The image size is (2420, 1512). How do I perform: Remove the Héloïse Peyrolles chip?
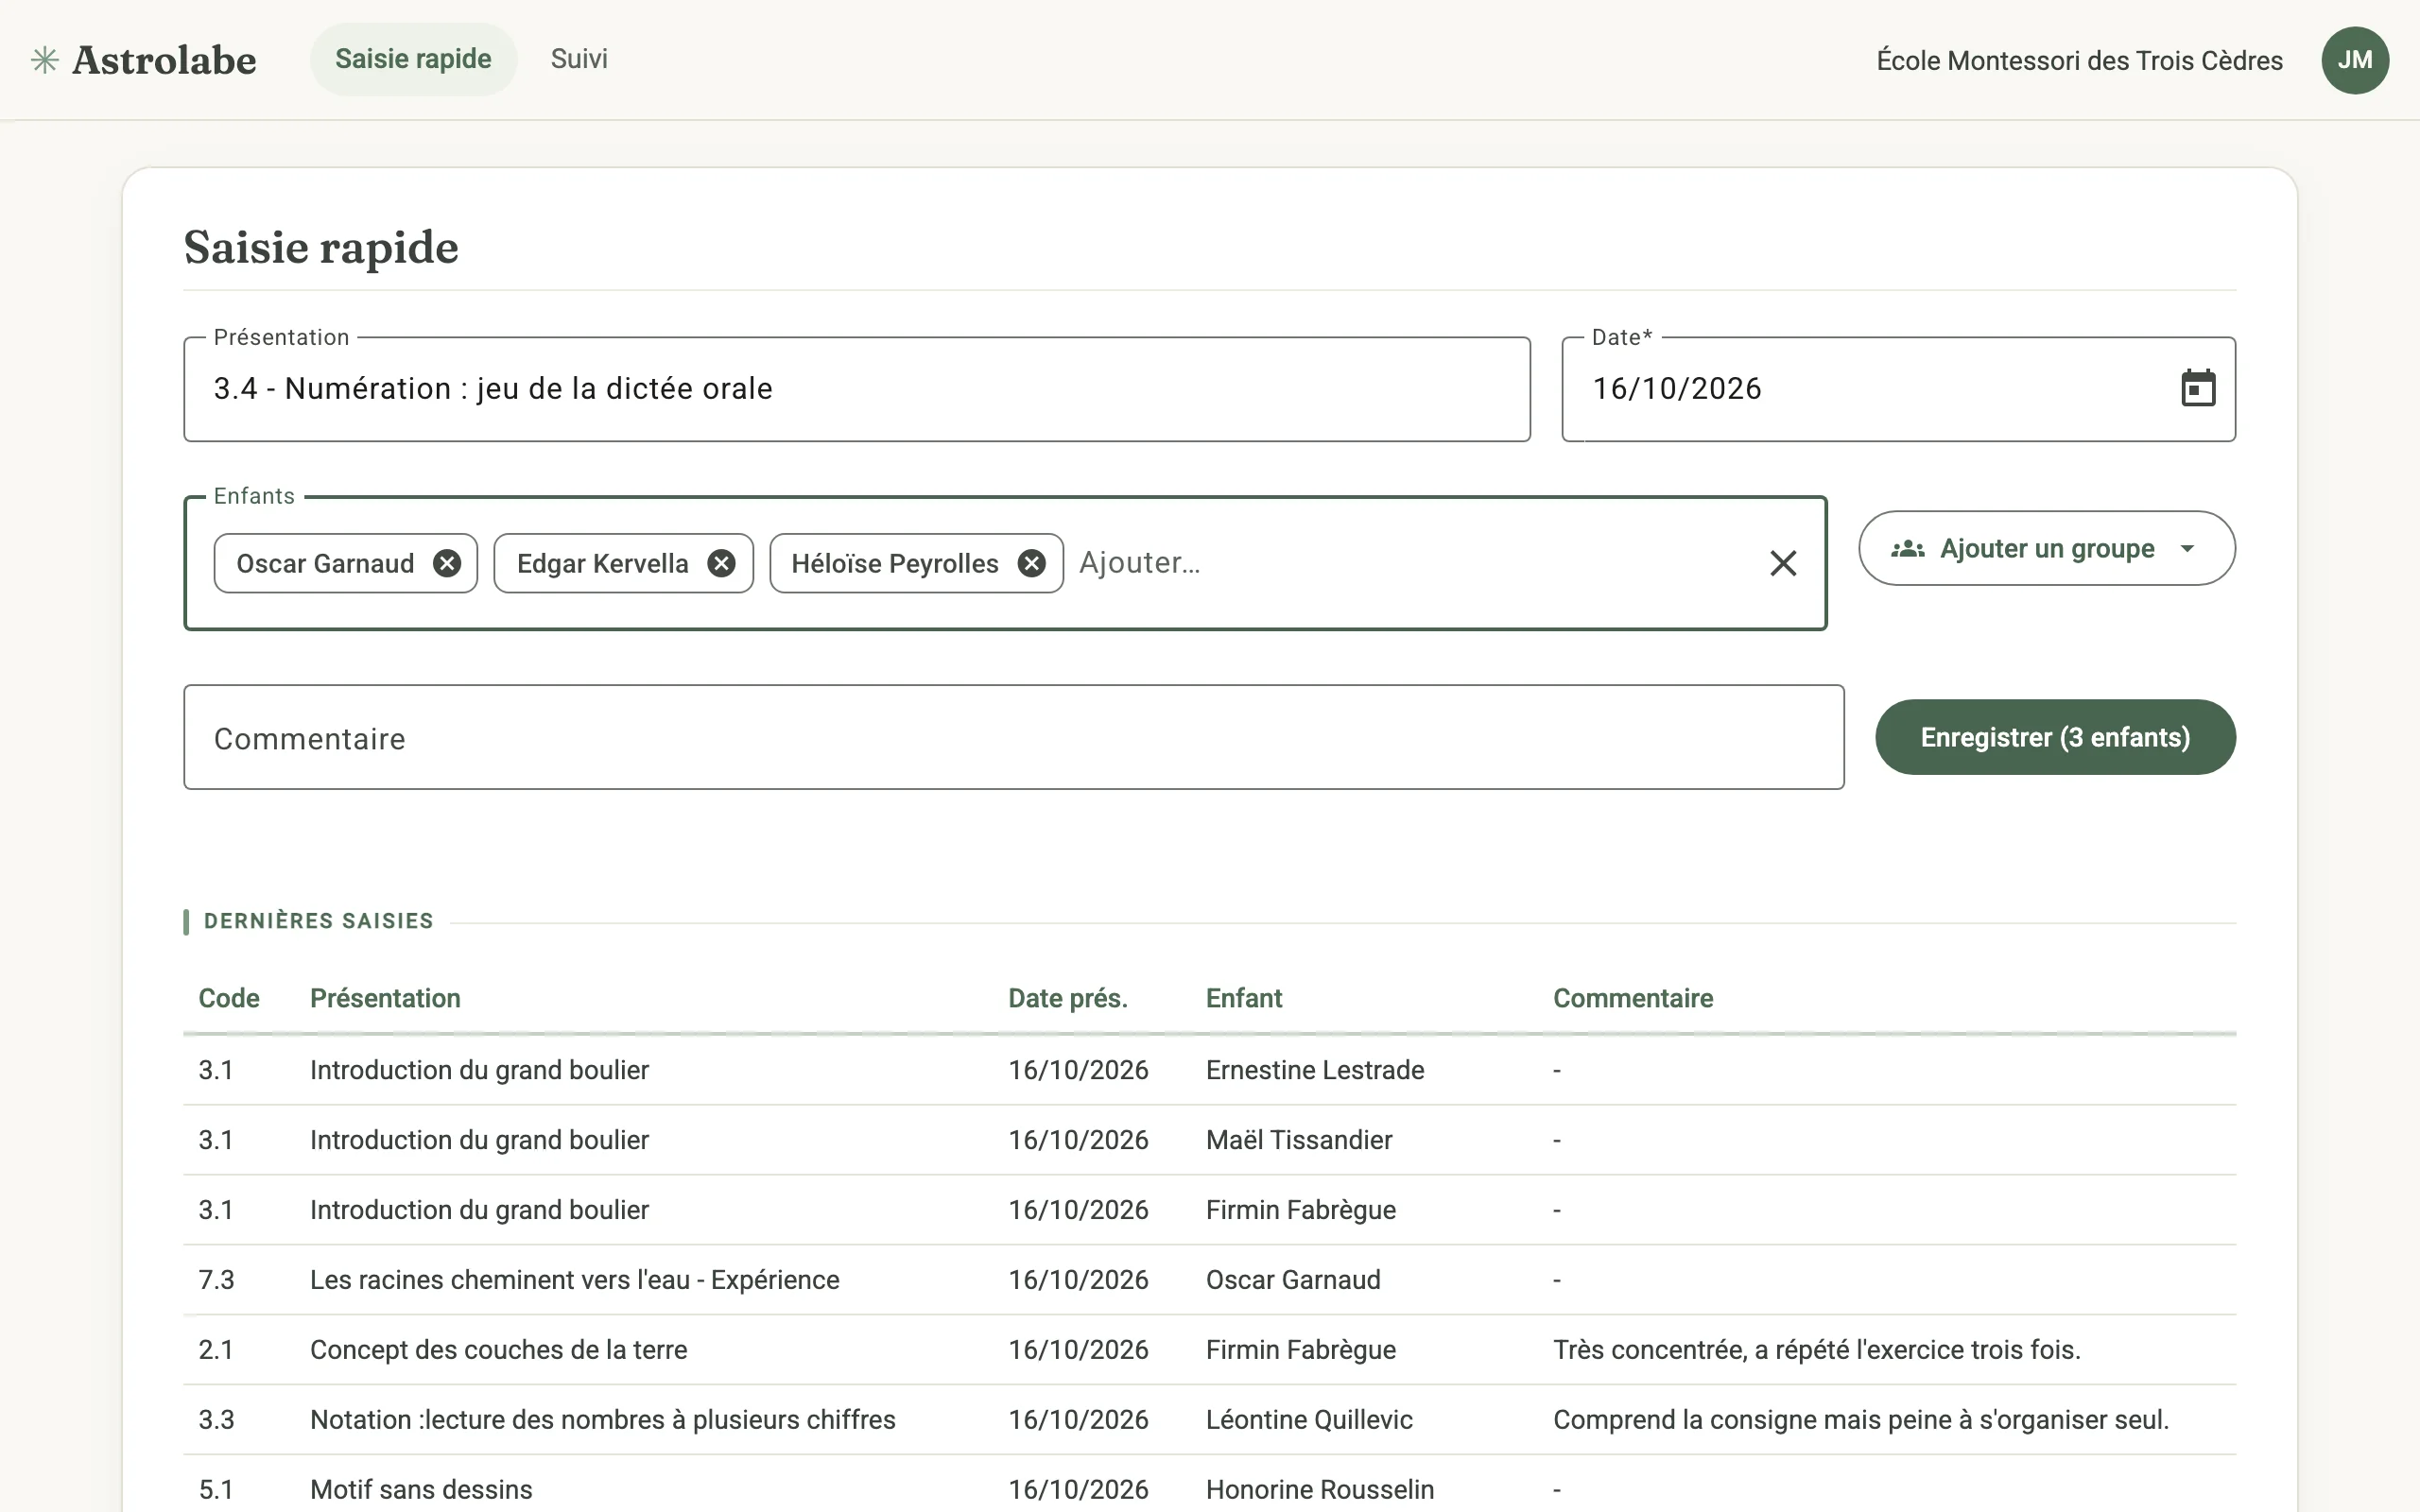pos(1031,564)
